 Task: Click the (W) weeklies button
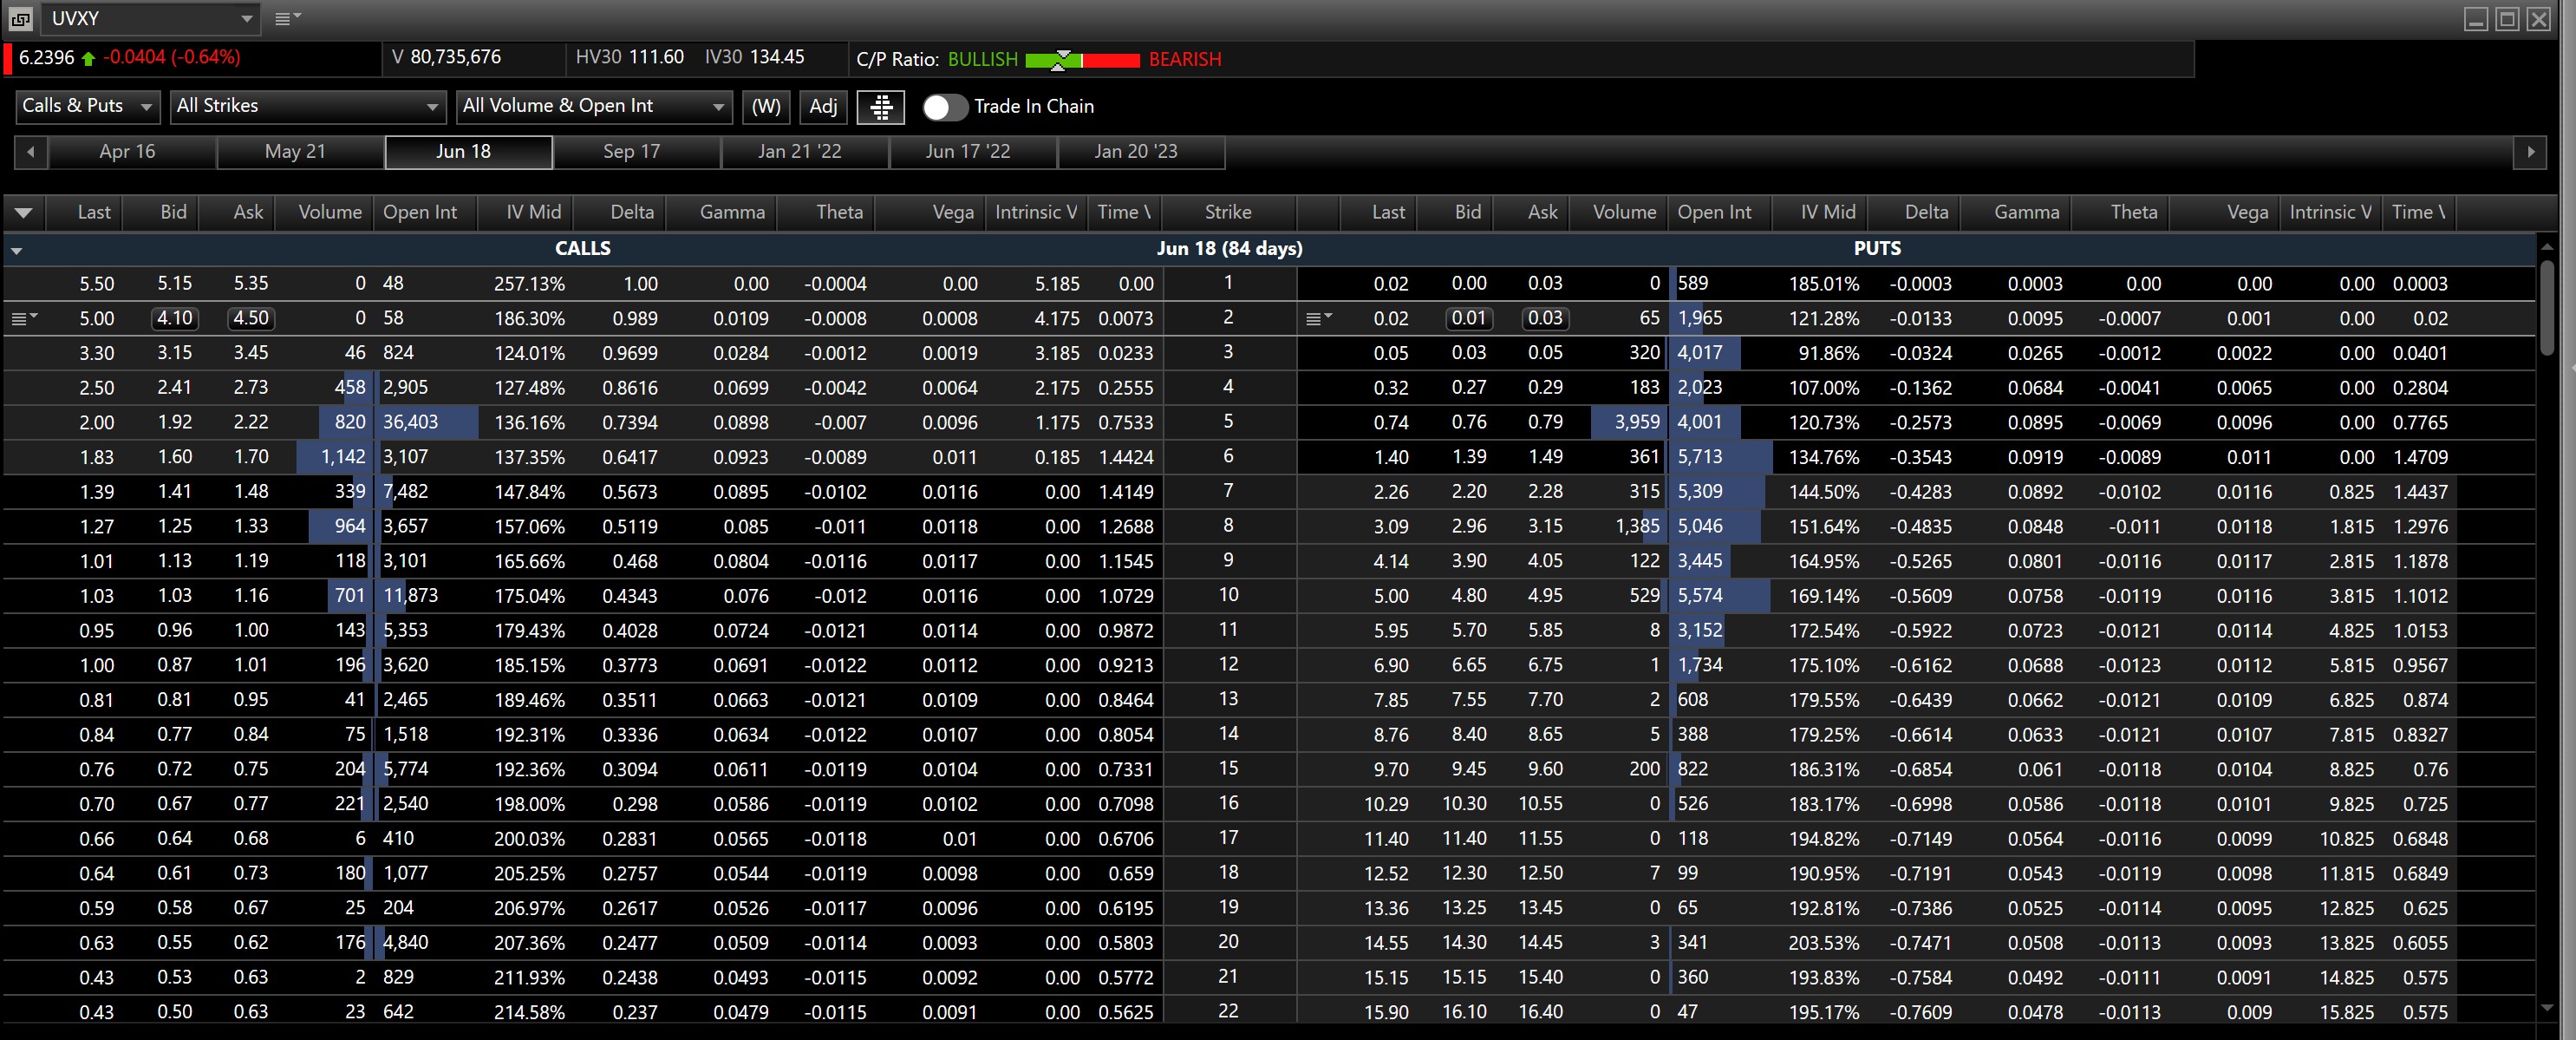[x=766, y=107]
